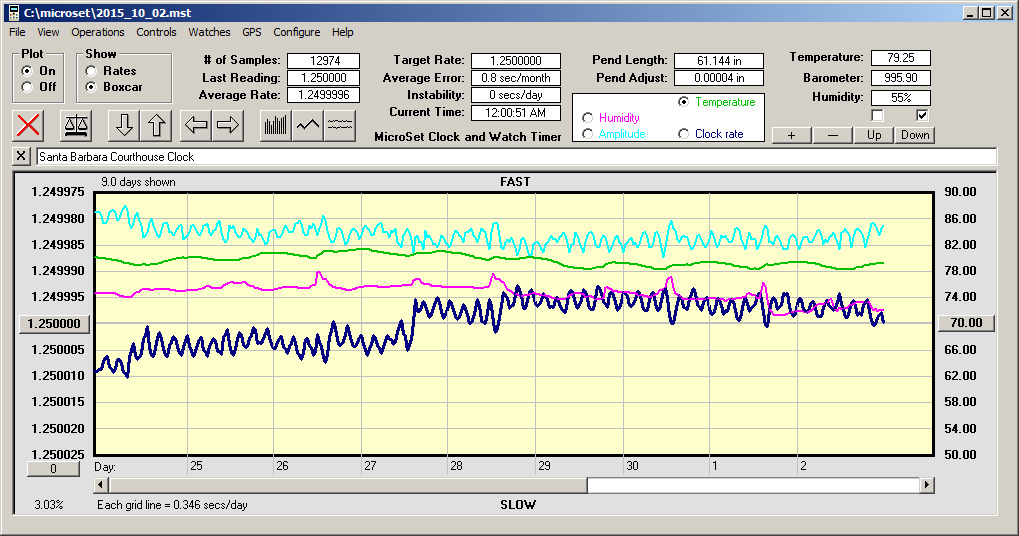Click the up arrow toolbar icon
Image resolution: width=1019 pixels, height=536 pixels.
pyautogui.click(x=156, y=125)
